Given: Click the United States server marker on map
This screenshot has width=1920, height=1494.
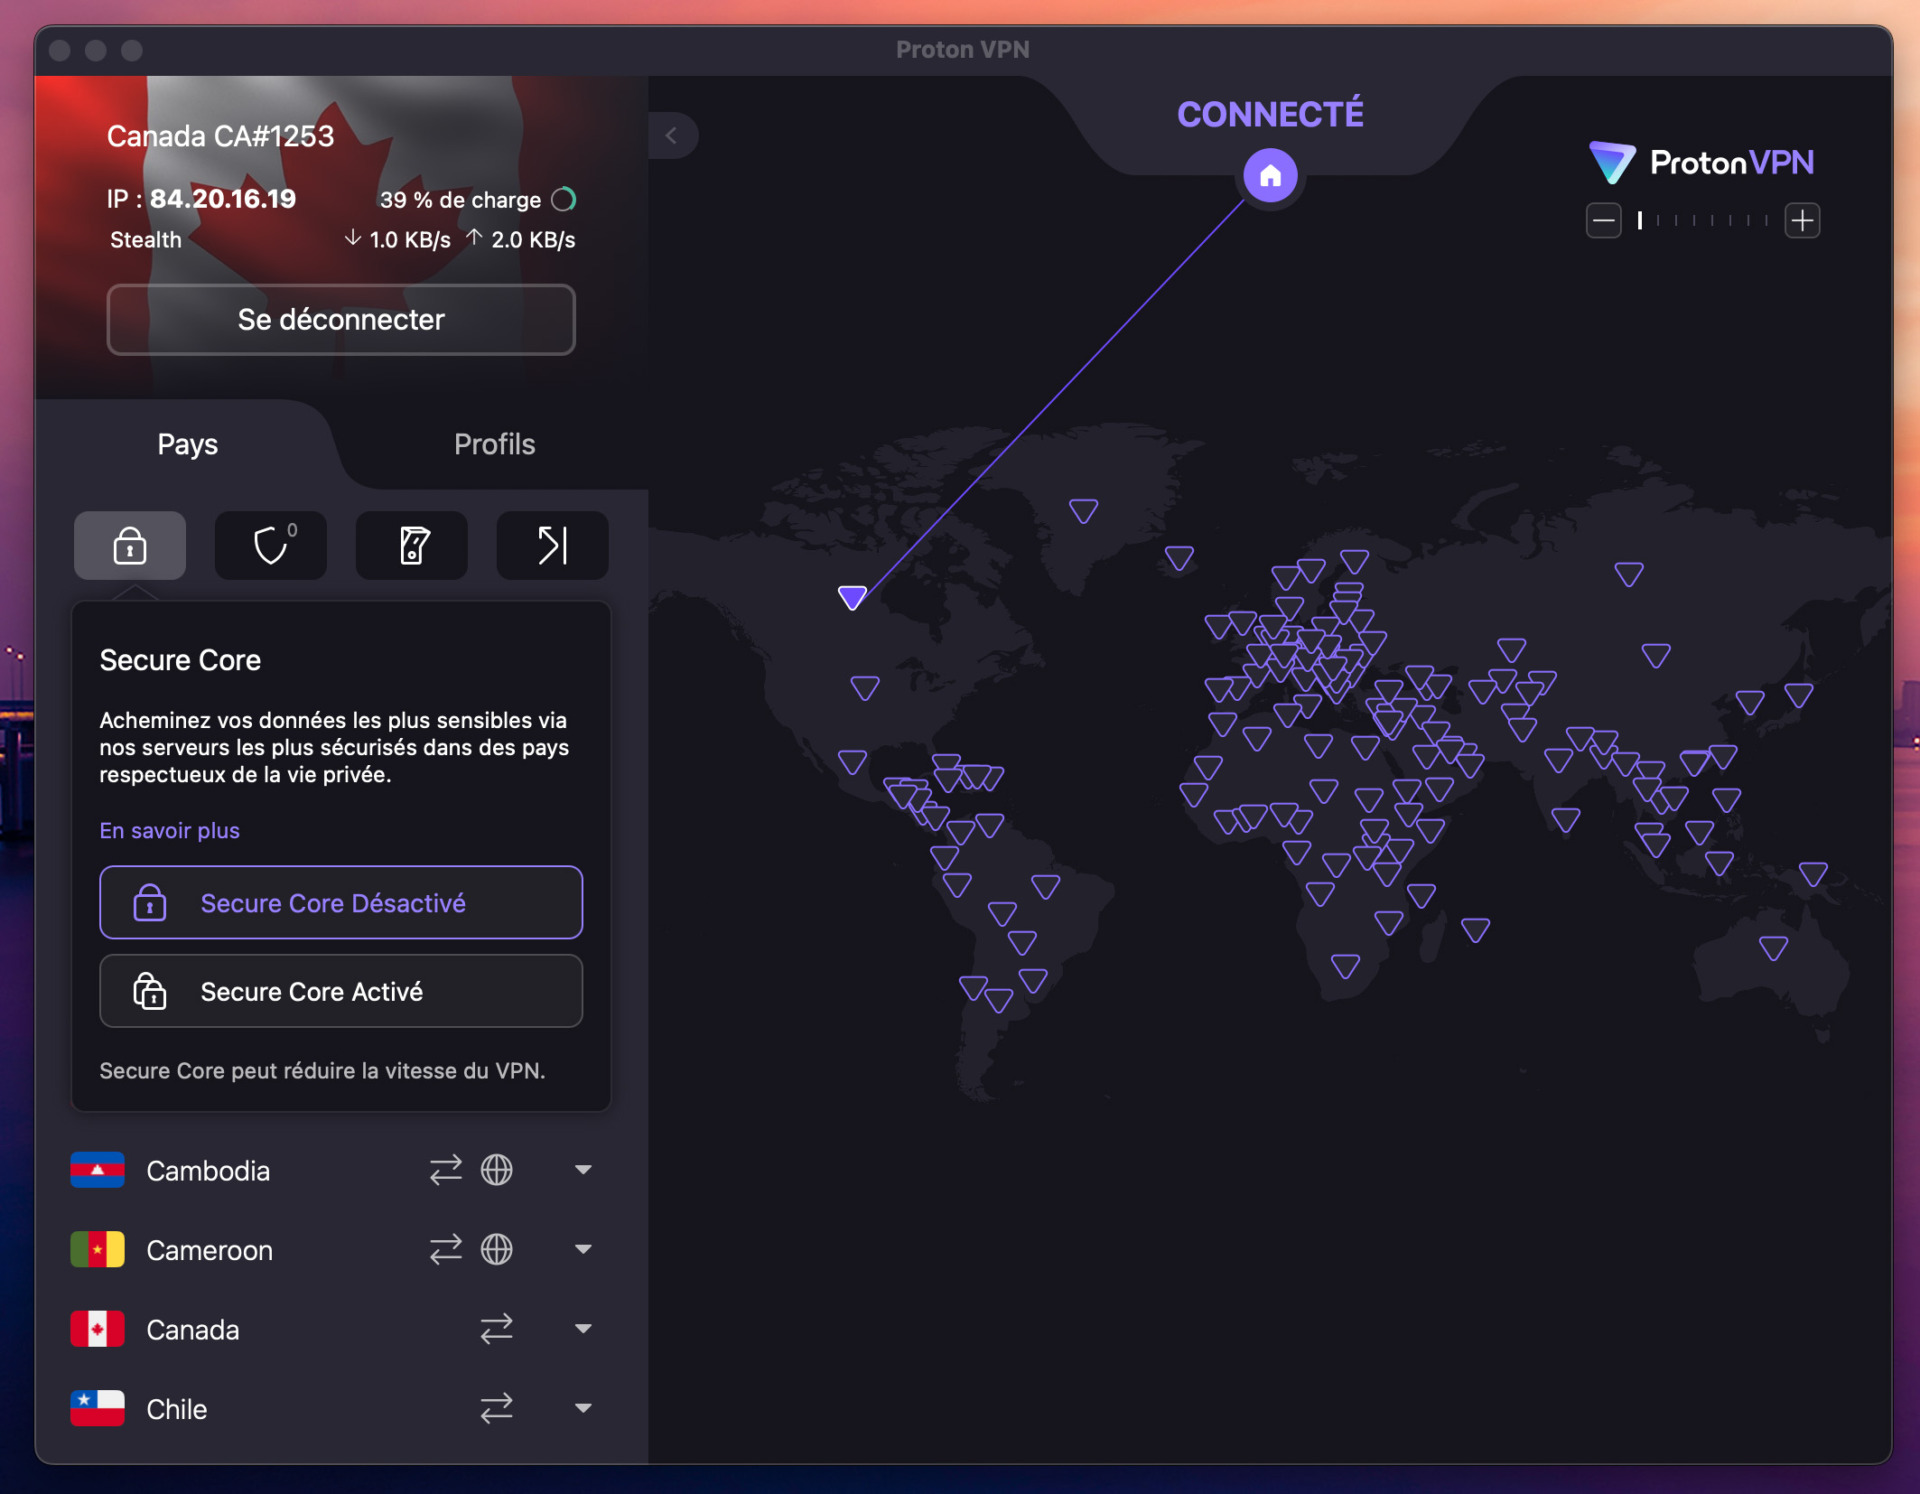Looking at the screenshot, I should 865,687.
